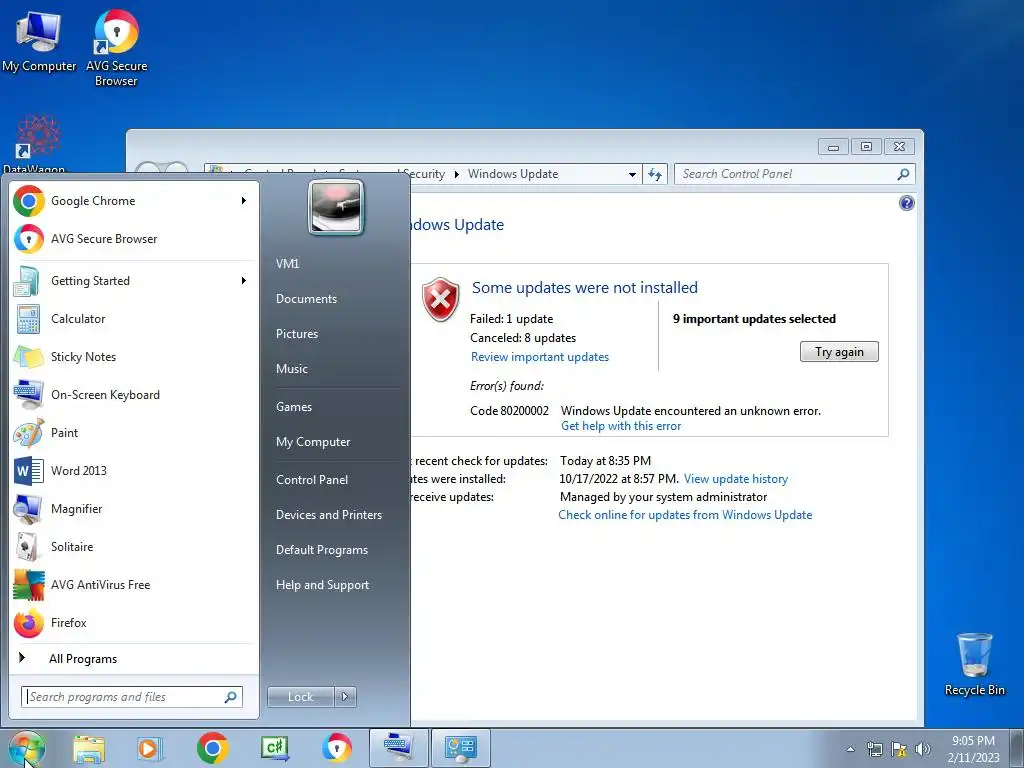
Task: Expand Getting Started submenu arrow
Action: [244, 281]
